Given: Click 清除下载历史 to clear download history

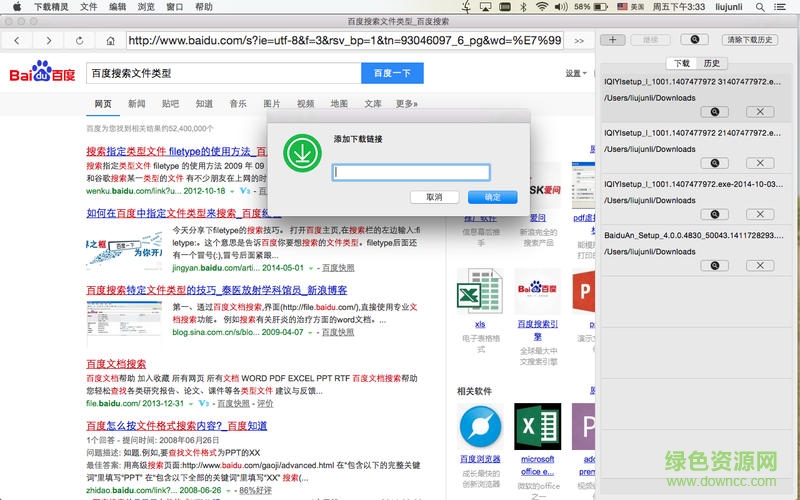Looking at the screenshot, I should (x=750, y=40).
